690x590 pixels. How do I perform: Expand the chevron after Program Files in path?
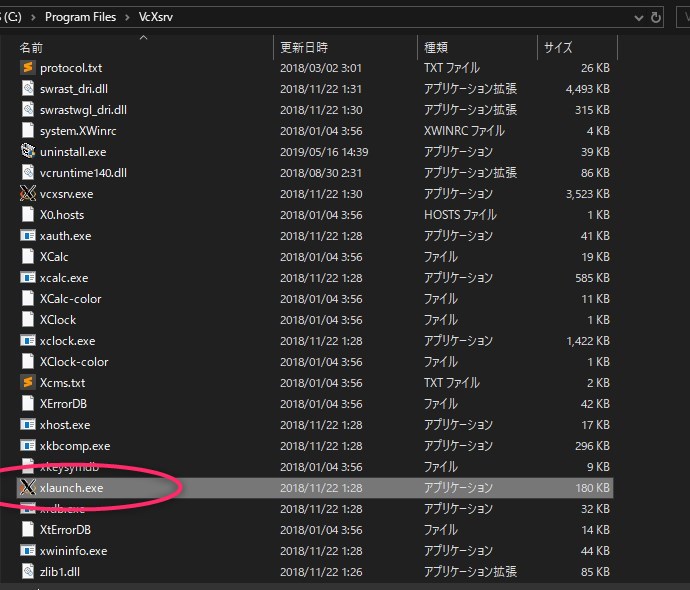click(x=127, y=18)
